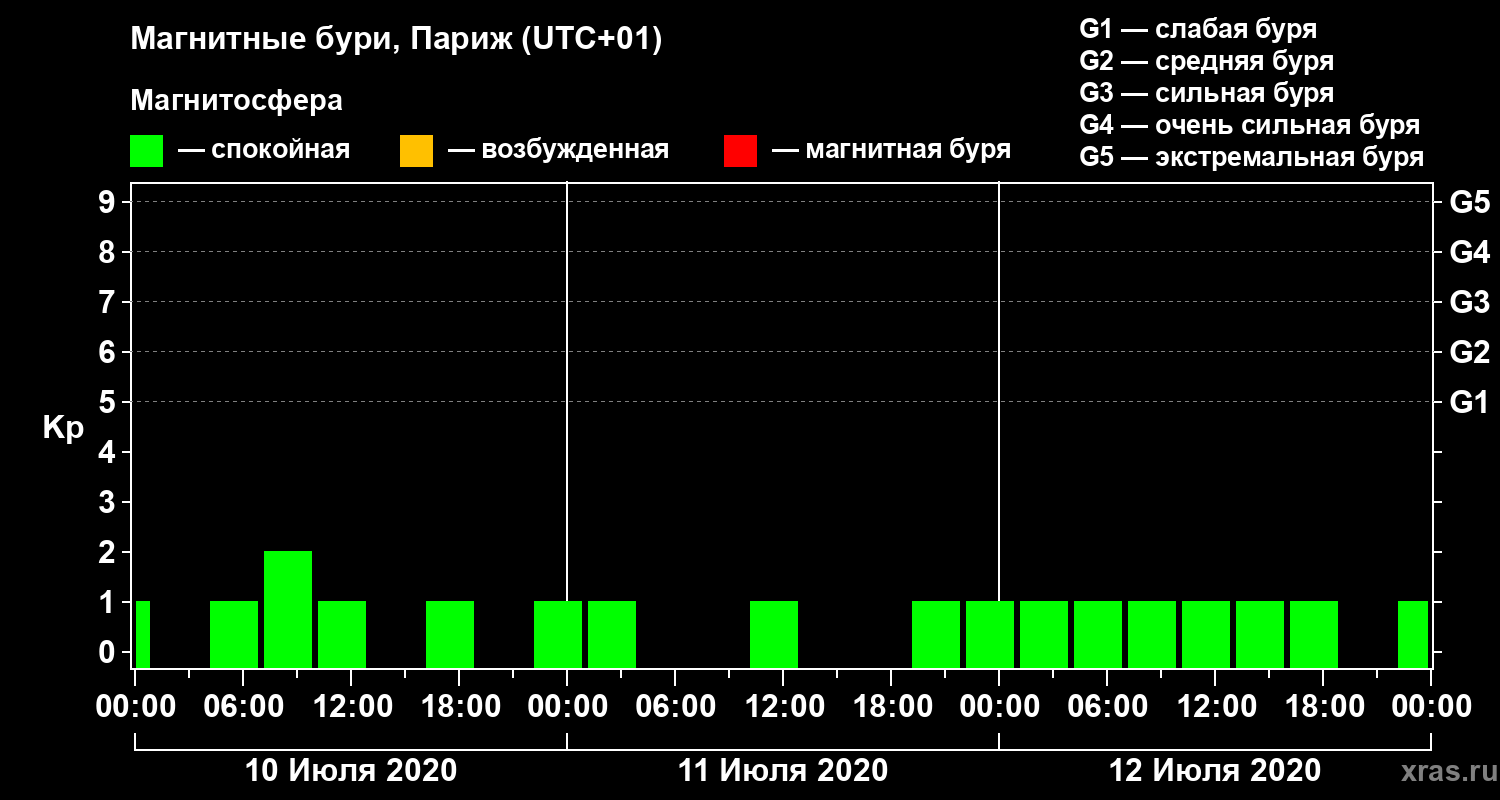The width and height of the screenshot is (1500, 800).
Task: Click the 00:00 label starting 12 Июля
Action: [999, 707]
